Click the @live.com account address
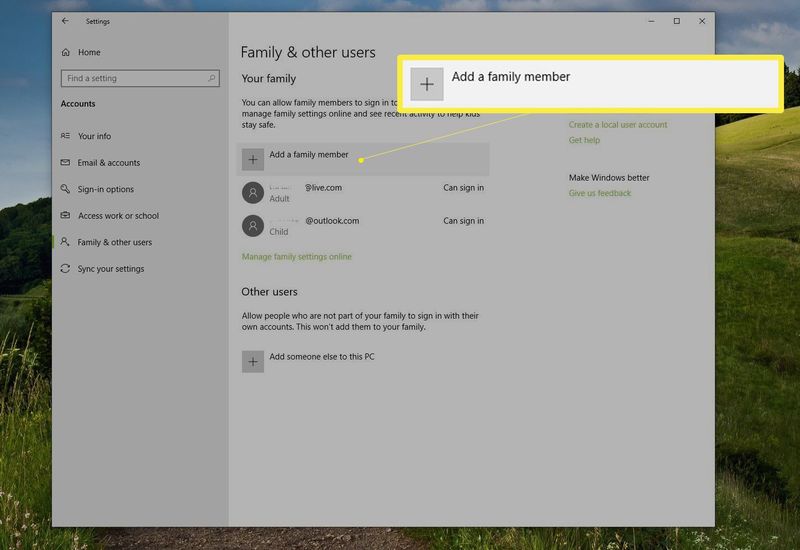Screen dimensions: 800x550 click(323, 188)
